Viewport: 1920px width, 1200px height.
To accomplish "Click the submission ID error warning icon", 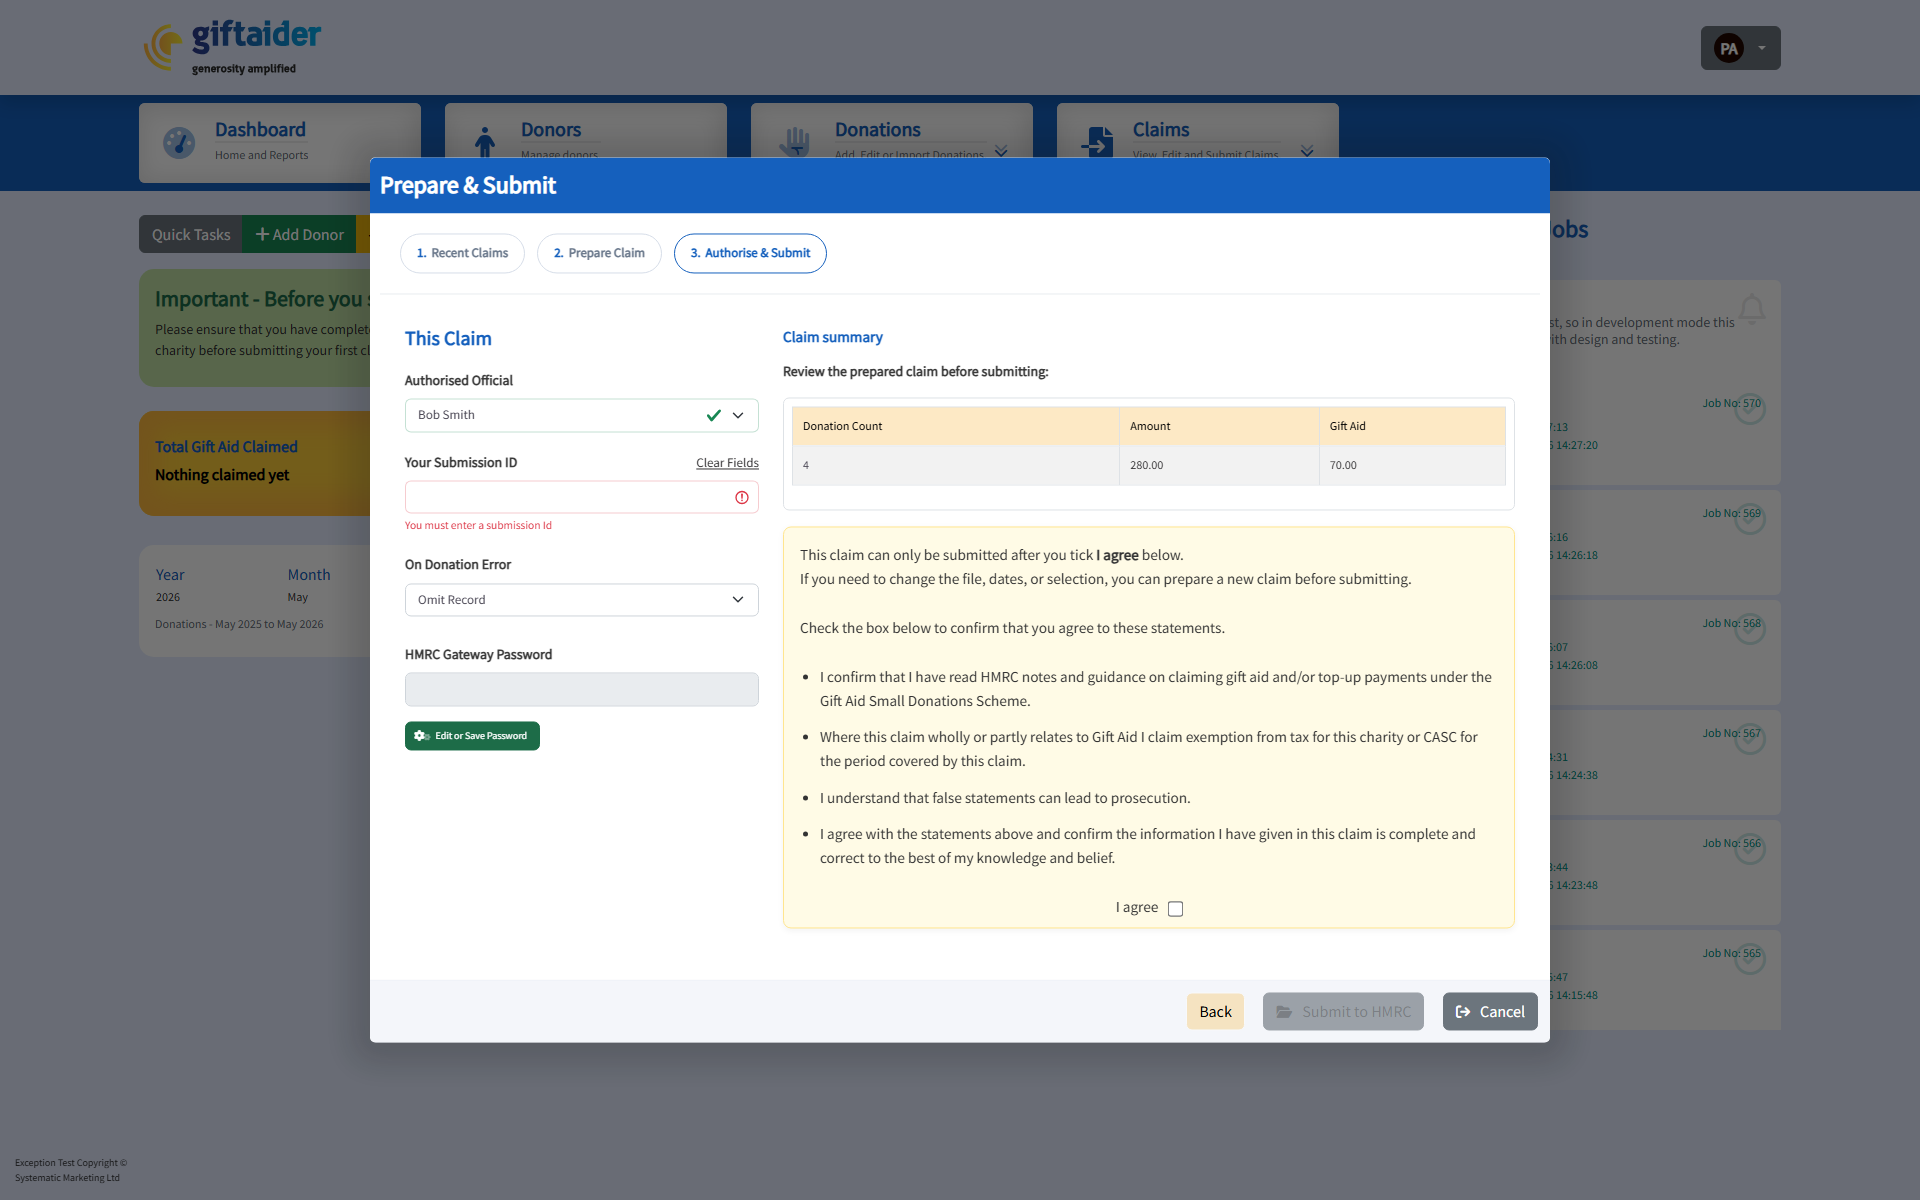I will point(742,497).
